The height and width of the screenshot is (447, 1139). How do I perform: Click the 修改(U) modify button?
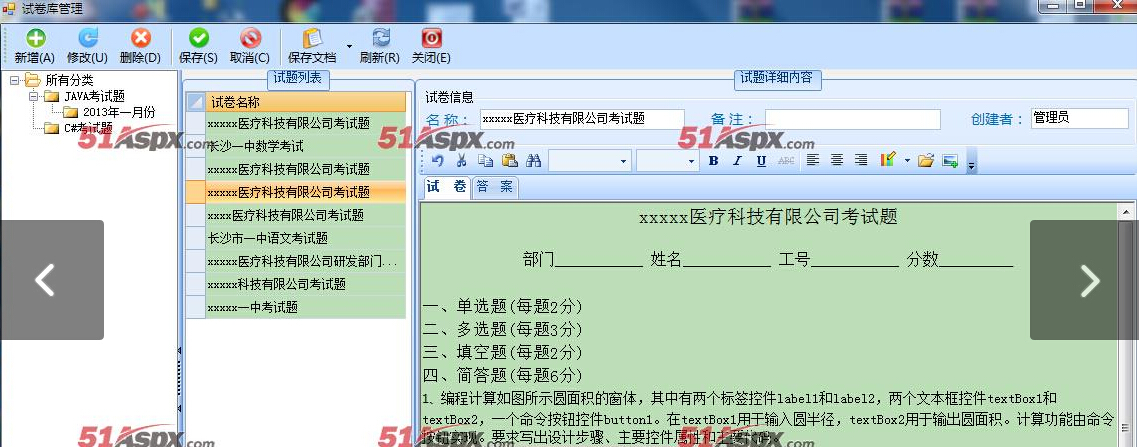[x=87, y=47]
